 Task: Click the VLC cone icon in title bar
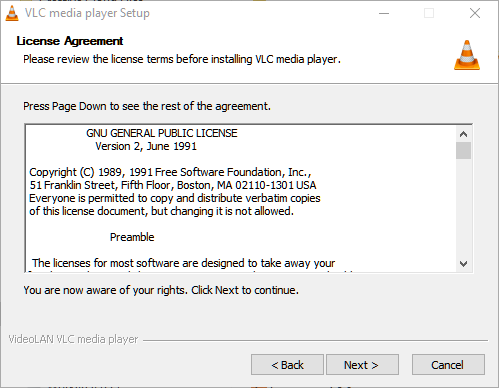[x=12, y=13]
